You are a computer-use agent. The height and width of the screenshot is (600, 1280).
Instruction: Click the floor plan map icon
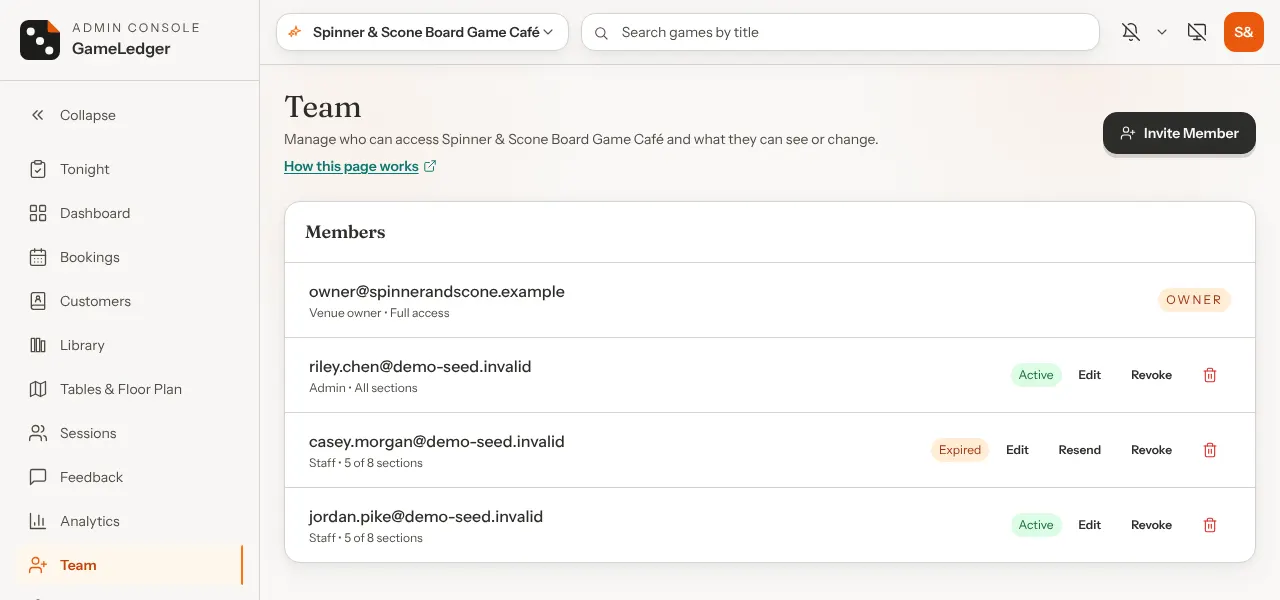38,389
